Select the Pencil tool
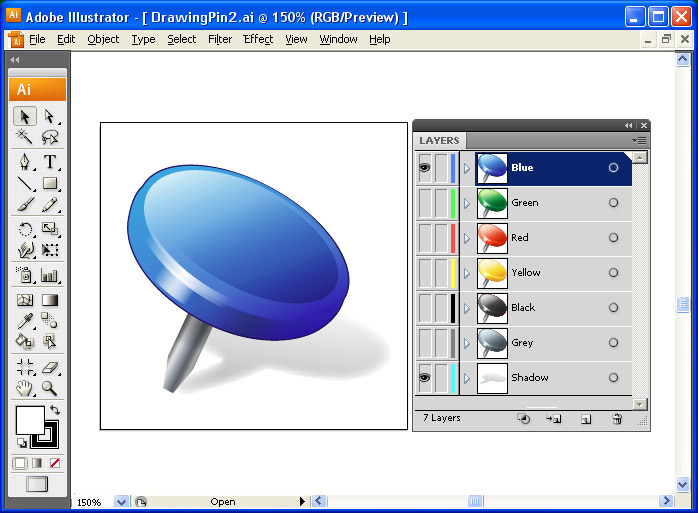The height and width of the screenshot is (513, 698). 49,204
